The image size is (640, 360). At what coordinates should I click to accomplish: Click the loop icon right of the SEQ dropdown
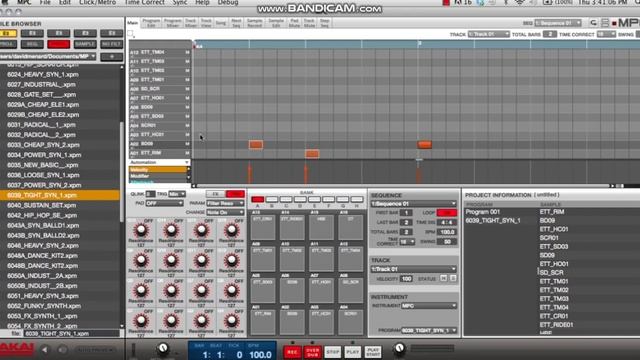[593, 23]
